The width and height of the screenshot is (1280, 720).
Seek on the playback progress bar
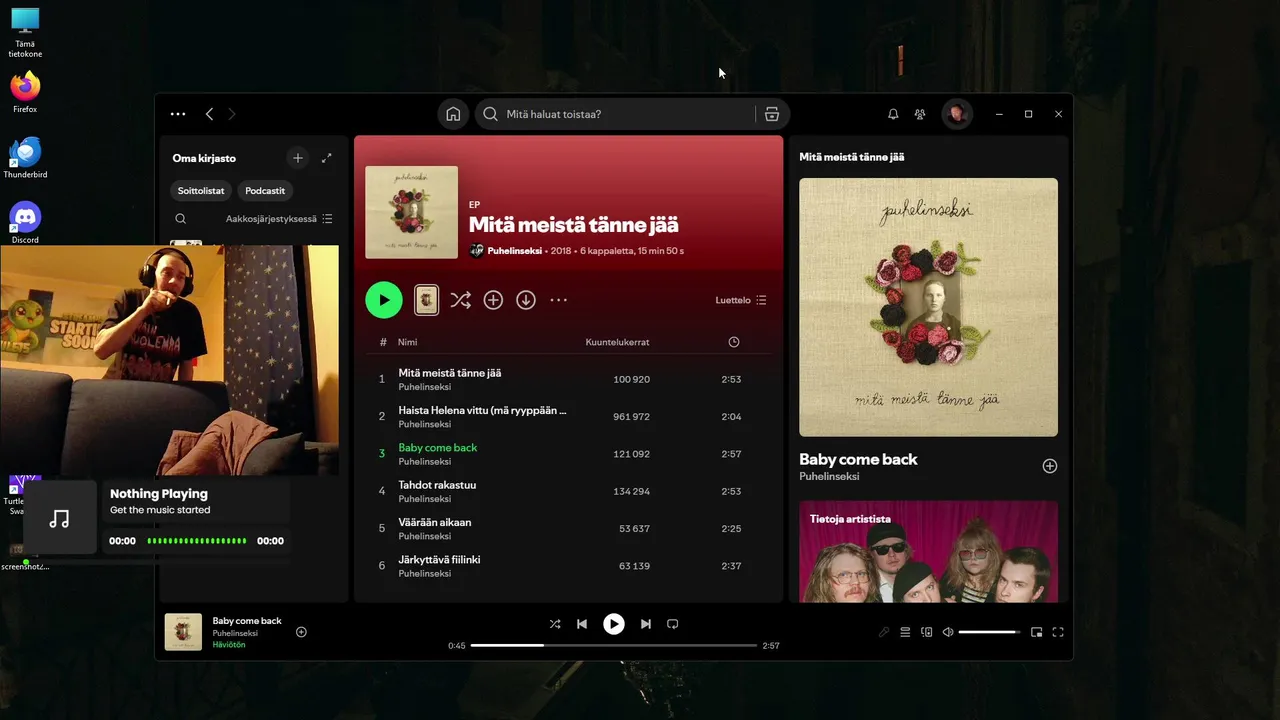point(614,645)
